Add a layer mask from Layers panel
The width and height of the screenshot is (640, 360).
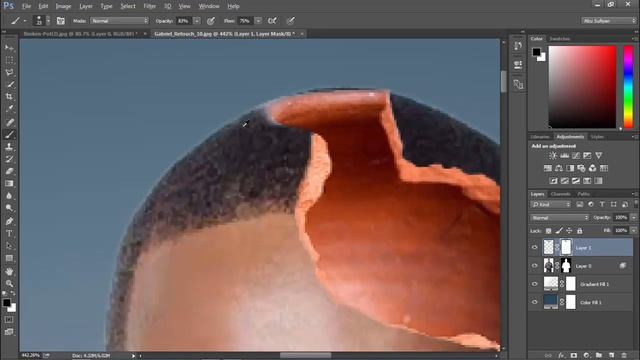[x=574, y=356]
